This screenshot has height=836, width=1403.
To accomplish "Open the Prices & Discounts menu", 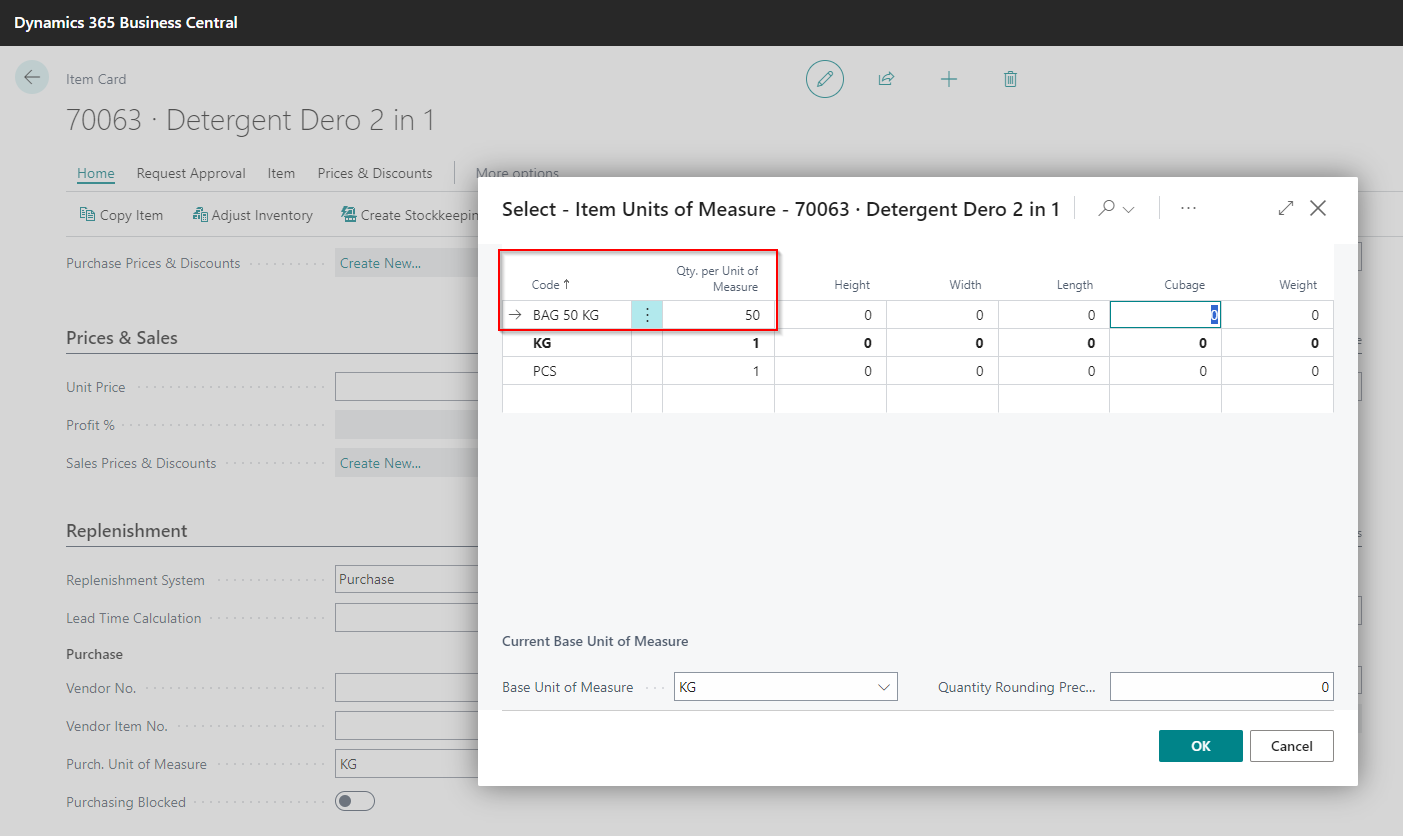I will [375, 173].
